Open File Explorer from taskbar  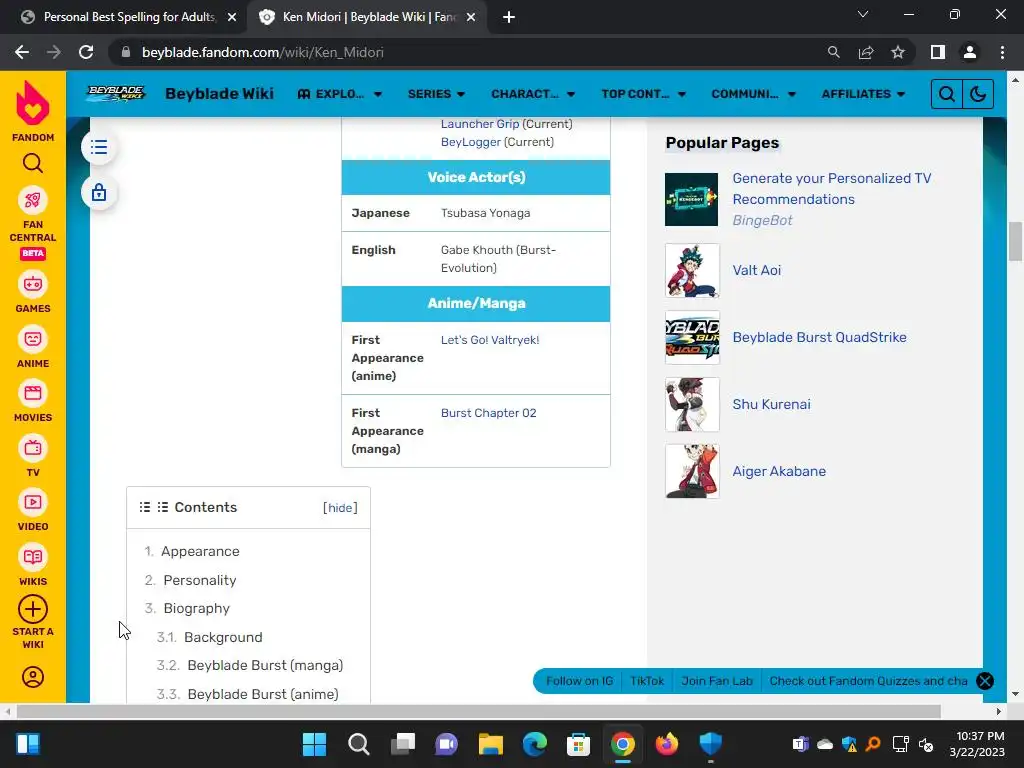490,744
